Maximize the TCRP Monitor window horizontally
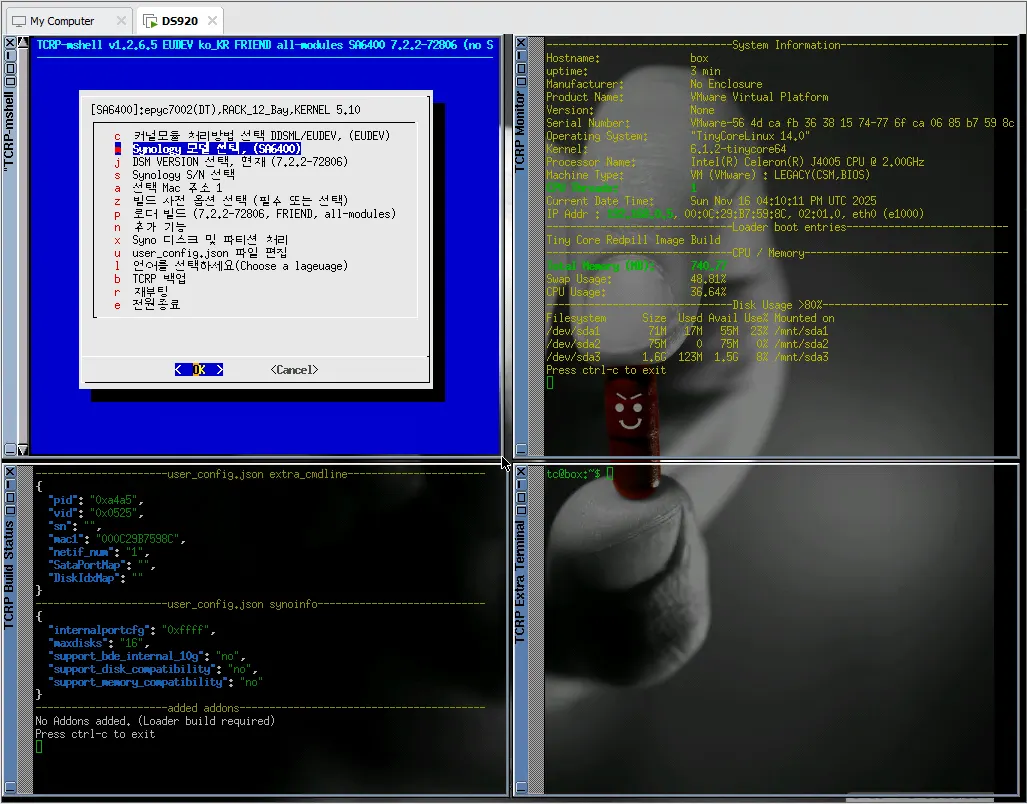Screen dimensions: 1027x804 tap(521, 81)
